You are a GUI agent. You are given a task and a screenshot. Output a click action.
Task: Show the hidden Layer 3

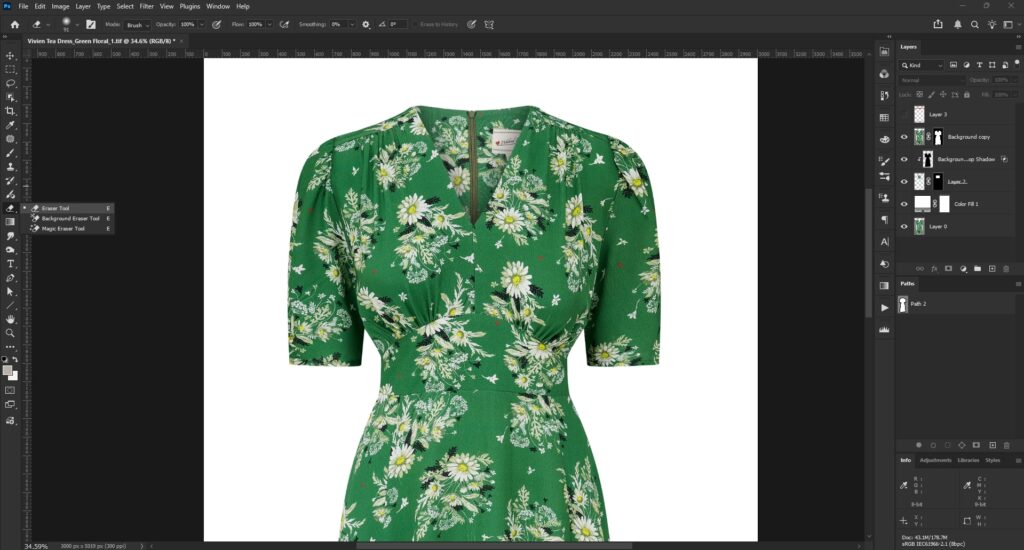(x=904, y=114)
